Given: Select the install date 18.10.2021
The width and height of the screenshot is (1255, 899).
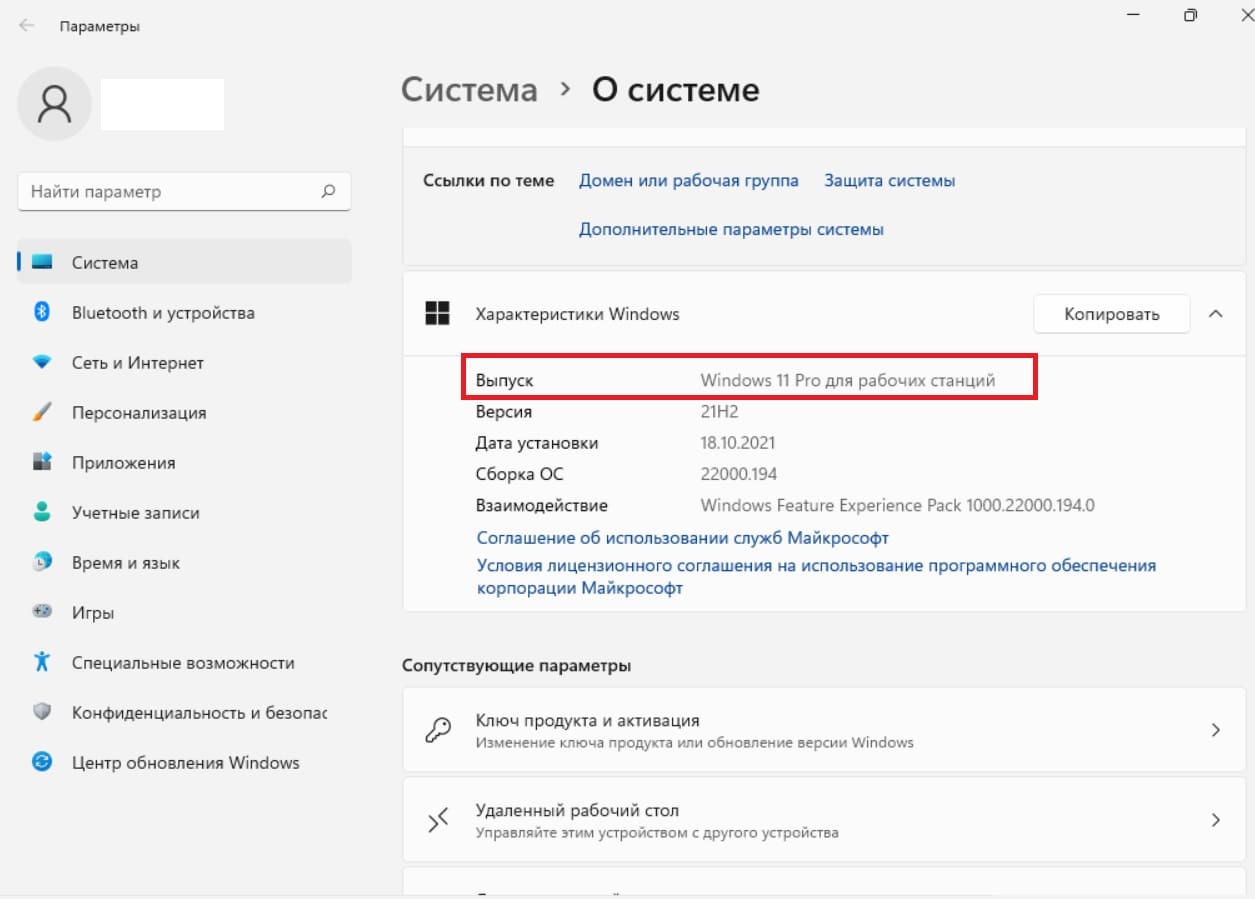Looking at the screenshot, I should [738, 442].
